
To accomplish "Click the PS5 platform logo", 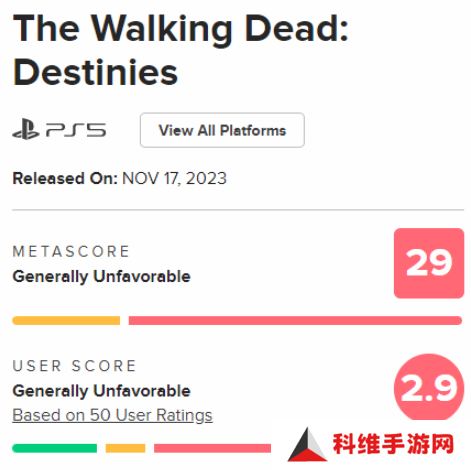I will tap(59, 129).
